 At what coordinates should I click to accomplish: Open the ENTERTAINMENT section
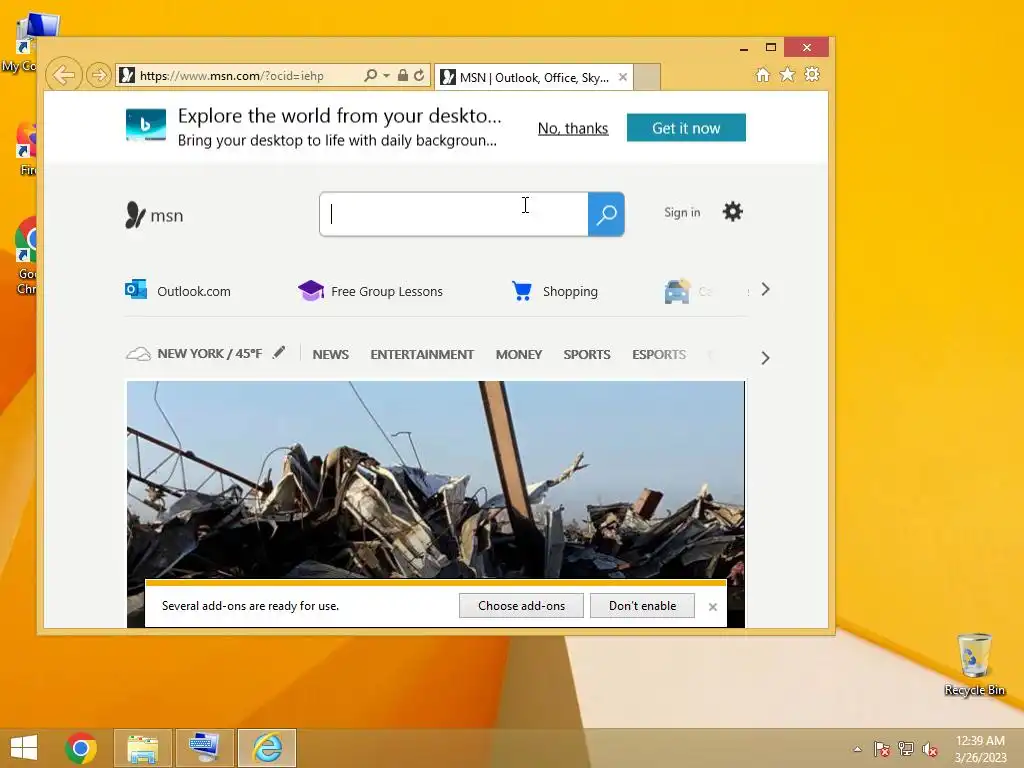(422, 354)
